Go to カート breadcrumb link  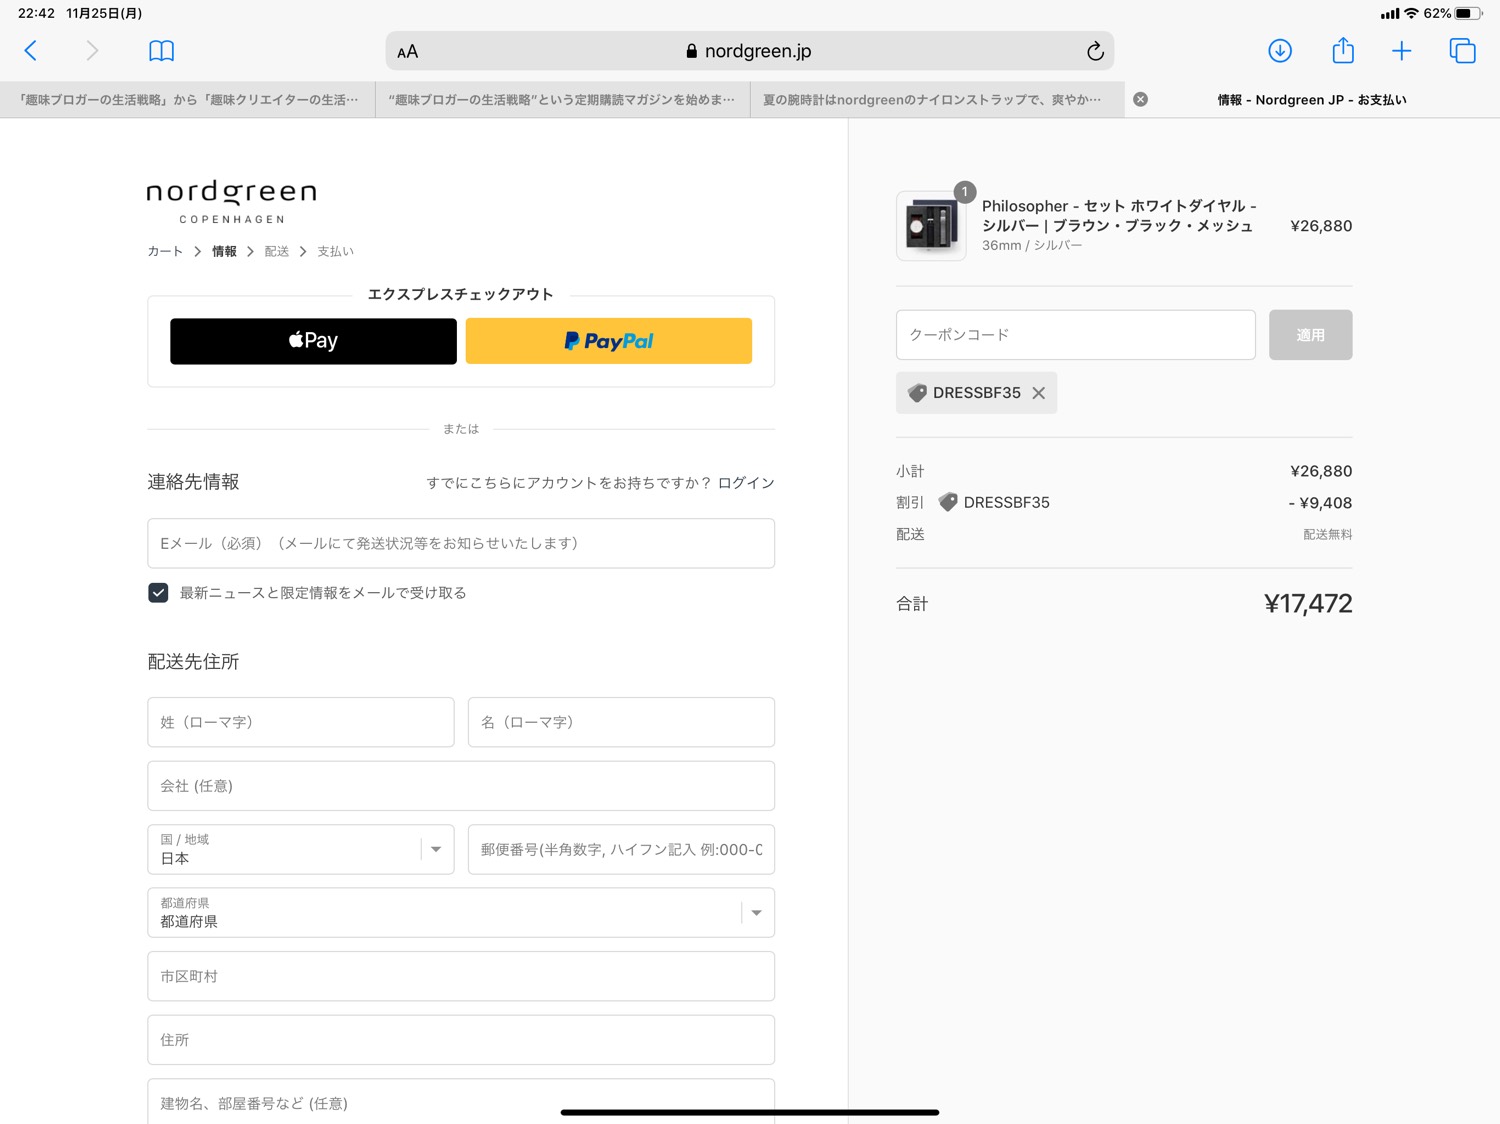pos(165,251)
